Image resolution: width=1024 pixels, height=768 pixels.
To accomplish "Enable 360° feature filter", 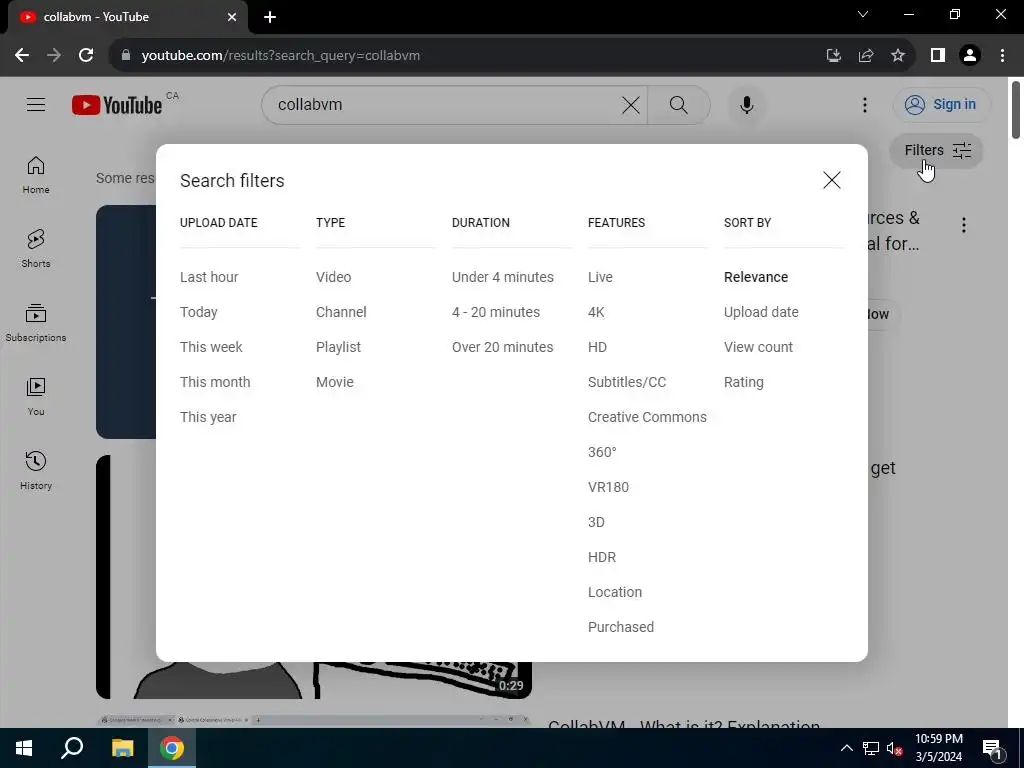I will [x=602, y=452].
